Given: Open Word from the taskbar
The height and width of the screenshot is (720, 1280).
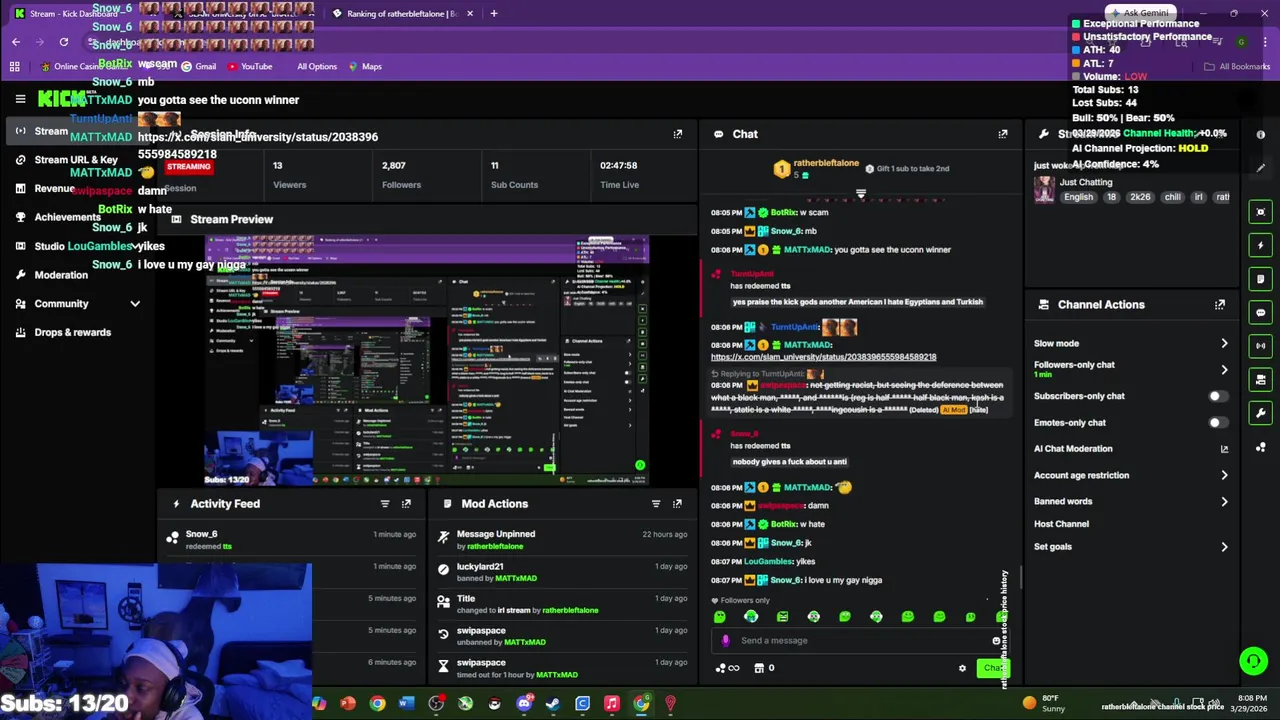Looking at the screenshot, I should pyautogui.click(x=406, y=704).
